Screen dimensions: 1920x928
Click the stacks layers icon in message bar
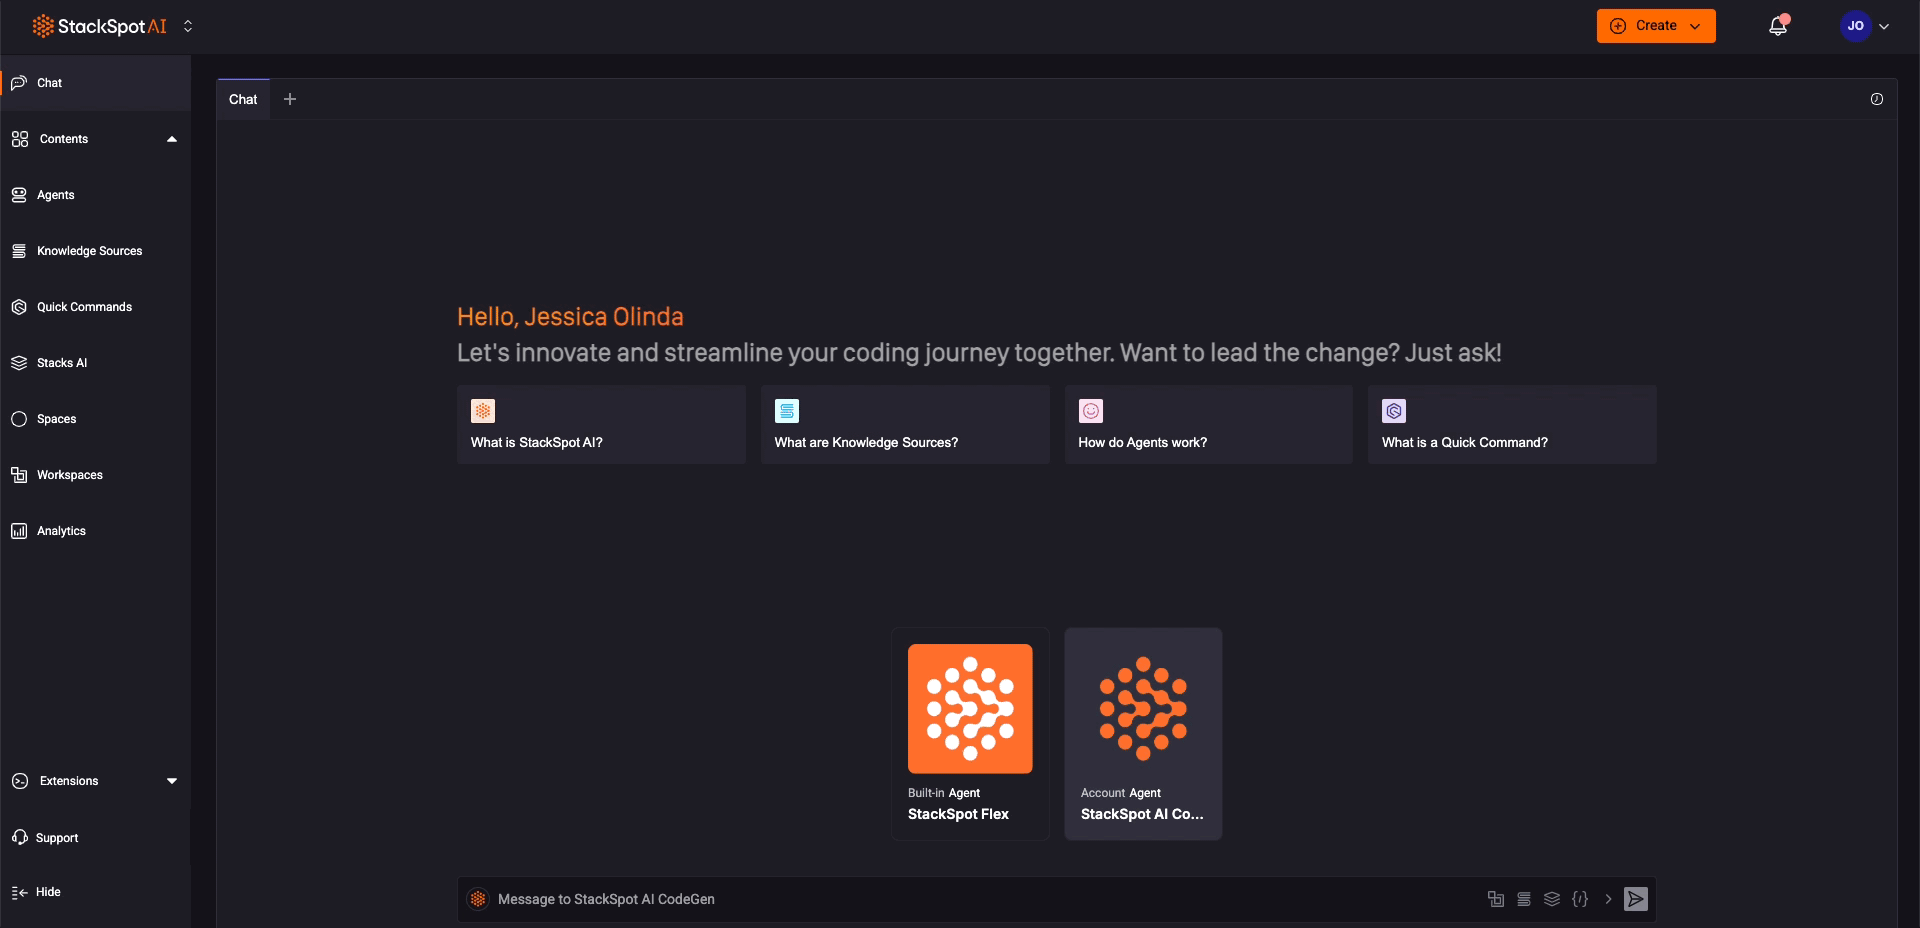pos(1552,899)
